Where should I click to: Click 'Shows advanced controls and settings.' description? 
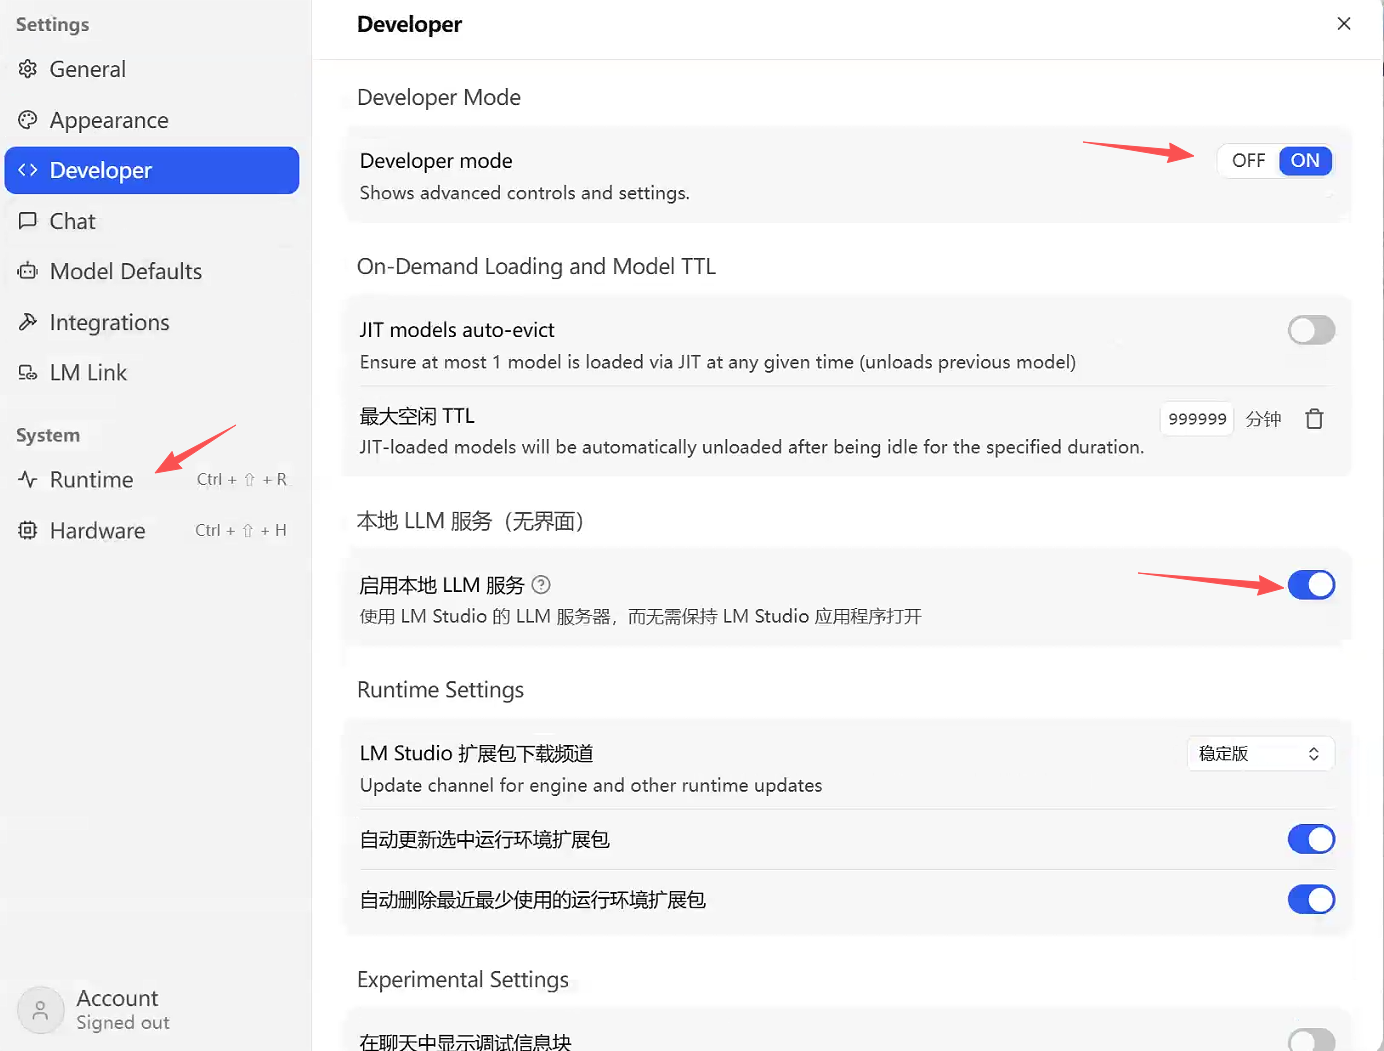(525, 193)
